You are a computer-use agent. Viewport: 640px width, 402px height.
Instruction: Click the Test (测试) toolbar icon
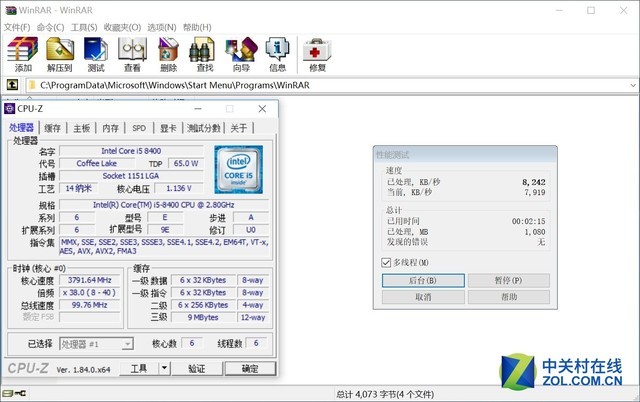pos(96,54)
